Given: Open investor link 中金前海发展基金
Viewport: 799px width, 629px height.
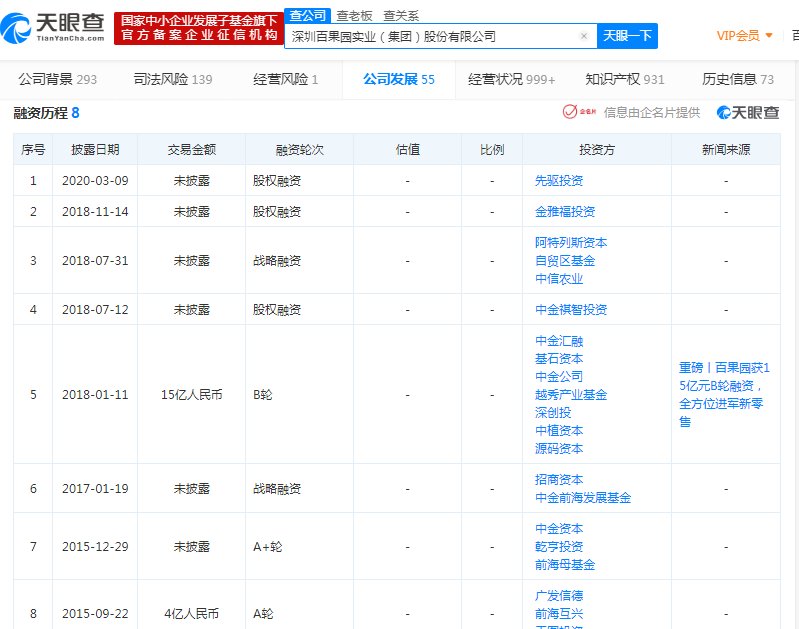Looking at the screenshot, I should (x=583, y=498).
